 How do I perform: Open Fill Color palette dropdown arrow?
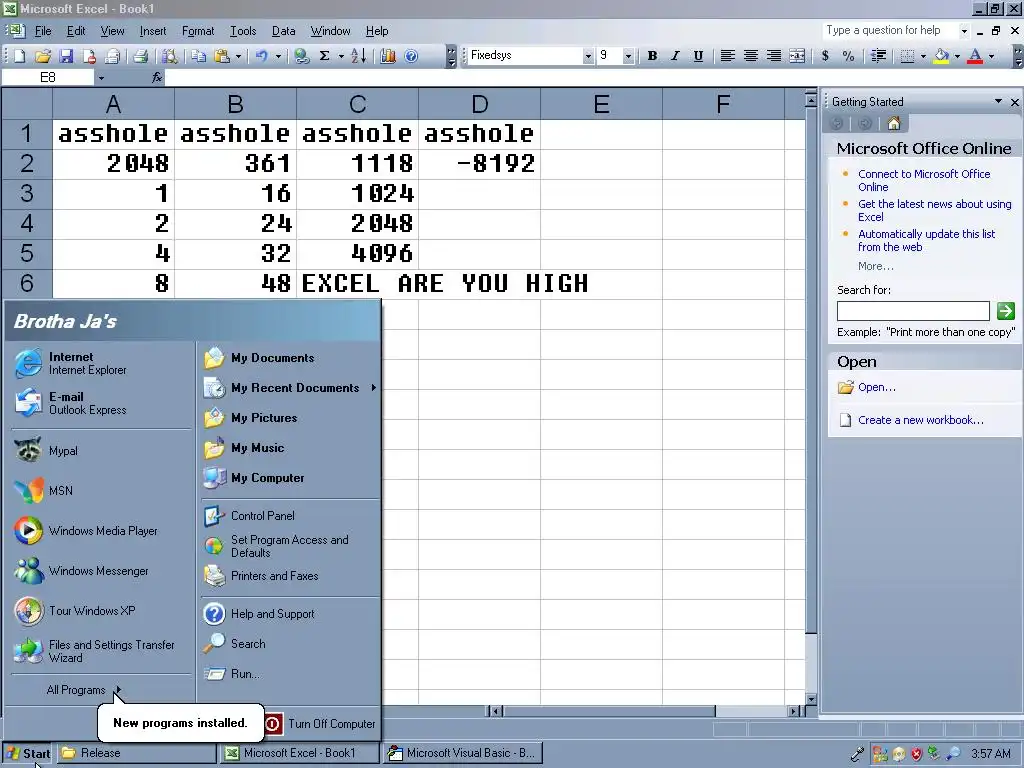[957, 56]
